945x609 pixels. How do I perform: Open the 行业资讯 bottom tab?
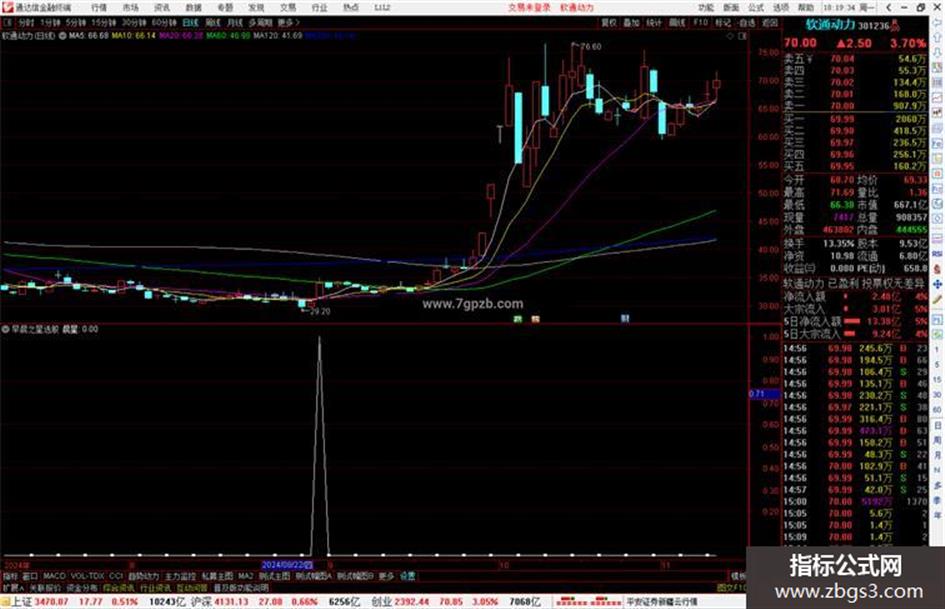(155, 587)
